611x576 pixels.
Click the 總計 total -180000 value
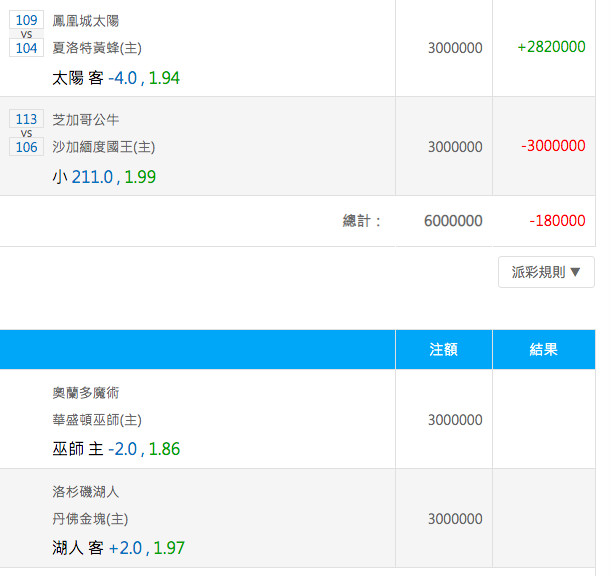557,221
